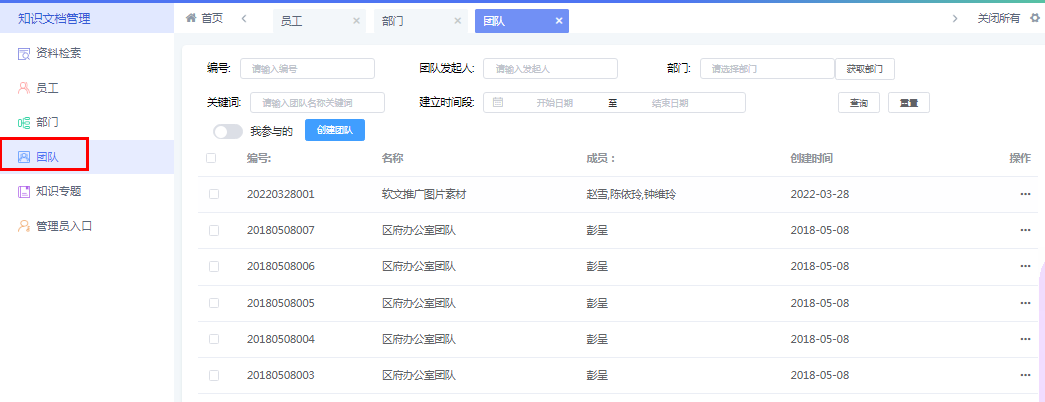1045x402 pixels.
Task: Open the 开始日期 date picker
Action: point(554,103)
